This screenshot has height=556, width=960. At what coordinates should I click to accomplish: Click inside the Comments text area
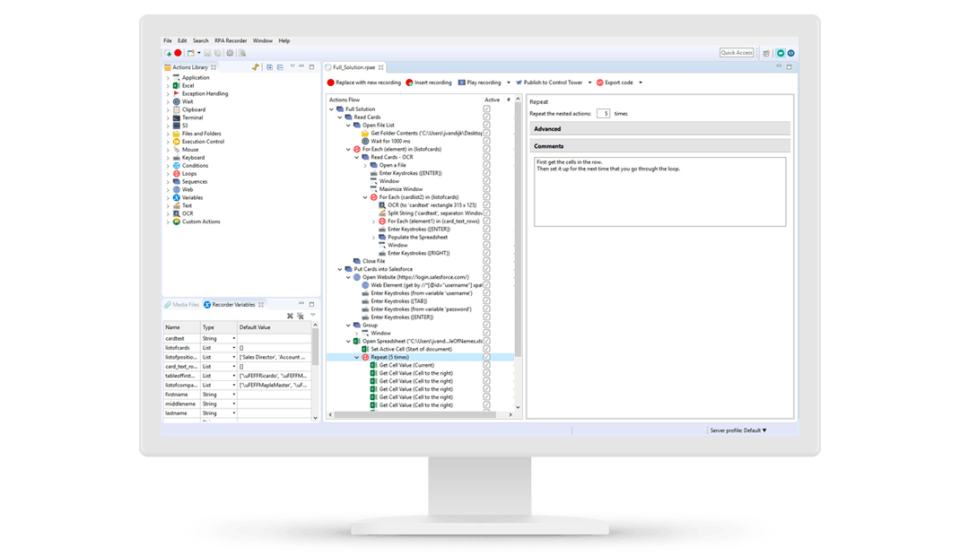660,192
